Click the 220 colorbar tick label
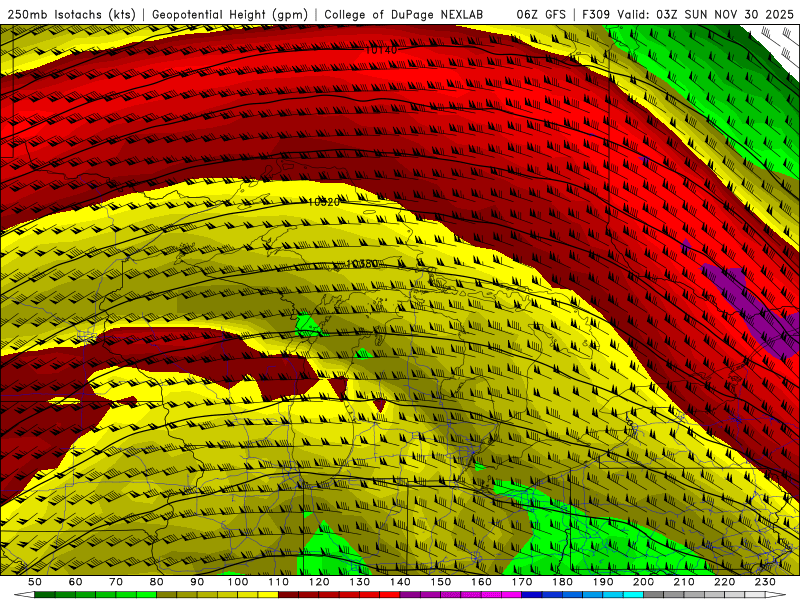This screenshot has height=600, width=800. 724,582
